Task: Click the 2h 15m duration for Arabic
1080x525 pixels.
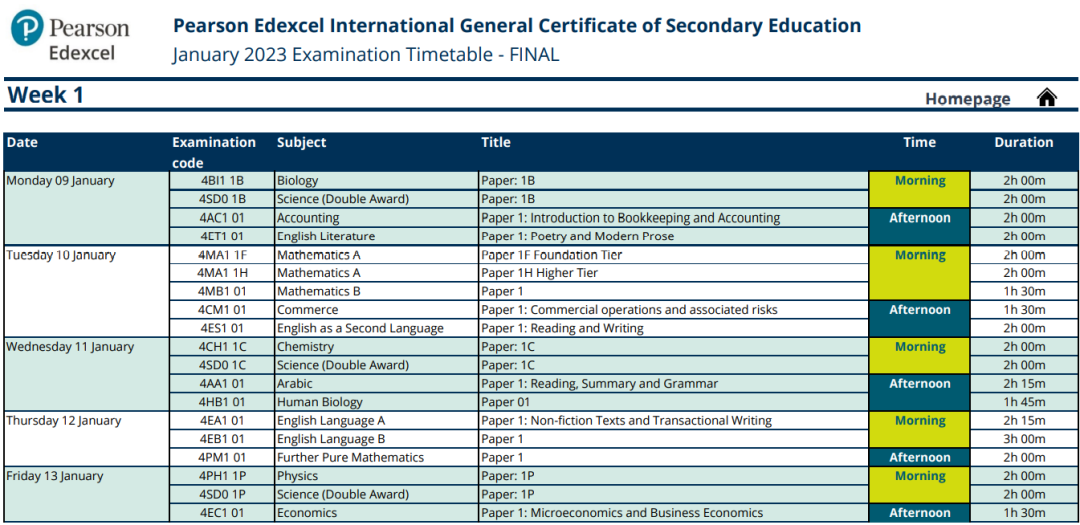Action: click(1023, 384)
